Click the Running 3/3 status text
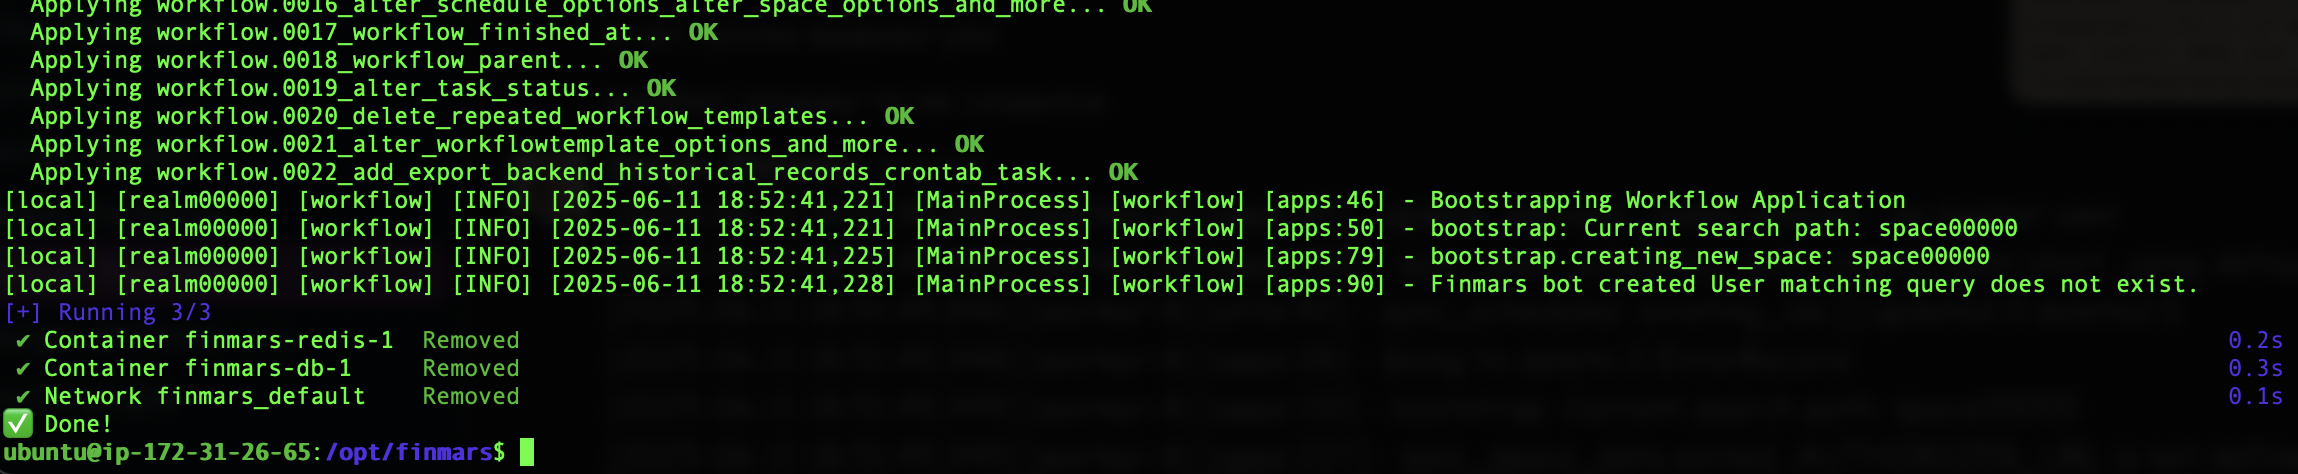This screenshot has width=2298, height=474. [x=135, y=312]
